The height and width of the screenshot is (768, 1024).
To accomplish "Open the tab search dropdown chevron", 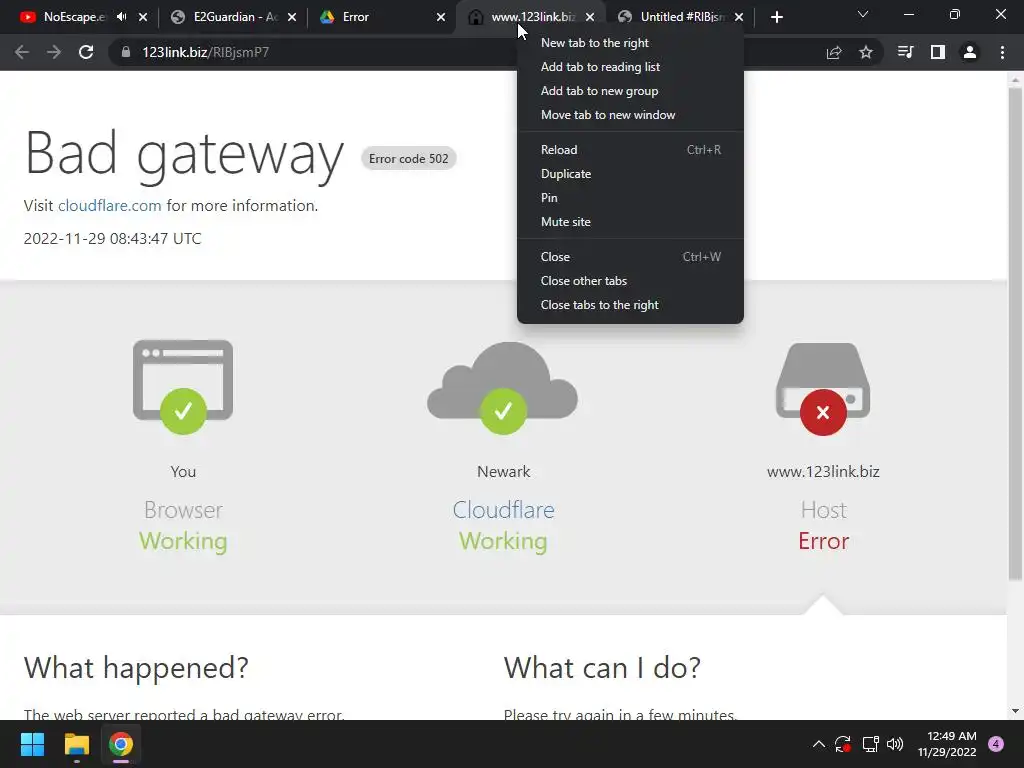I will 863,14.
